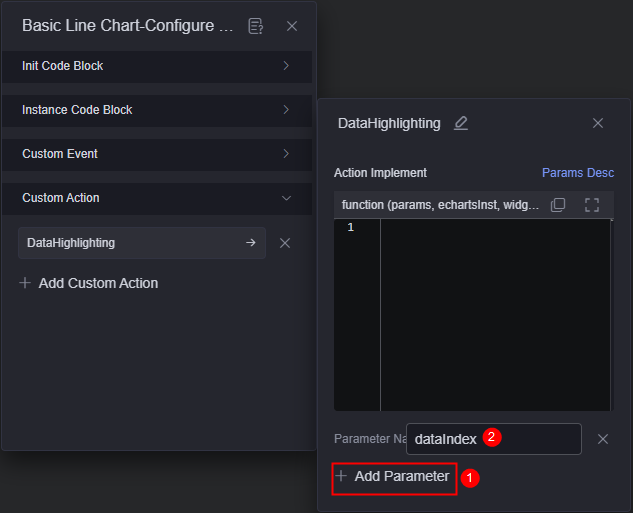Click the pencil icon to rename DataHighlighting
Image resolution: width=633 pixels, height=513 pixels.
pyautogui.click(x=461, y=123)
